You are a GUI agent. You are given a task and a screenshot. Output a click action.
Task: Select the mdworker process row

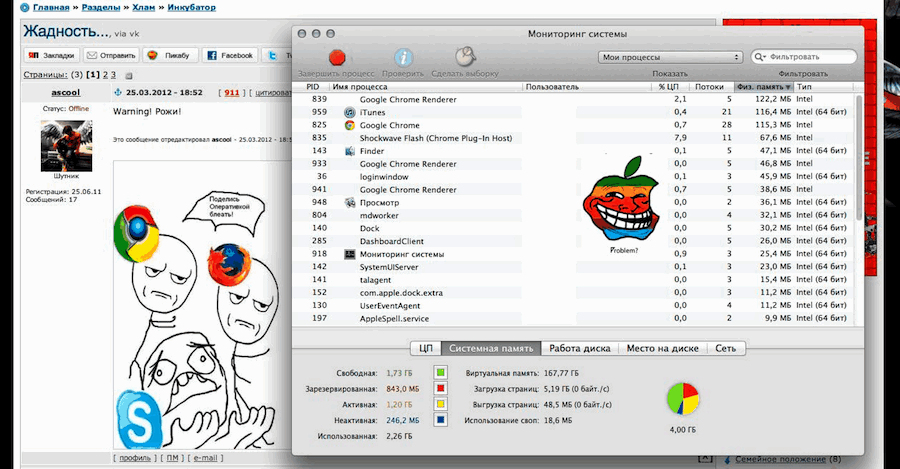coord(574,215)
